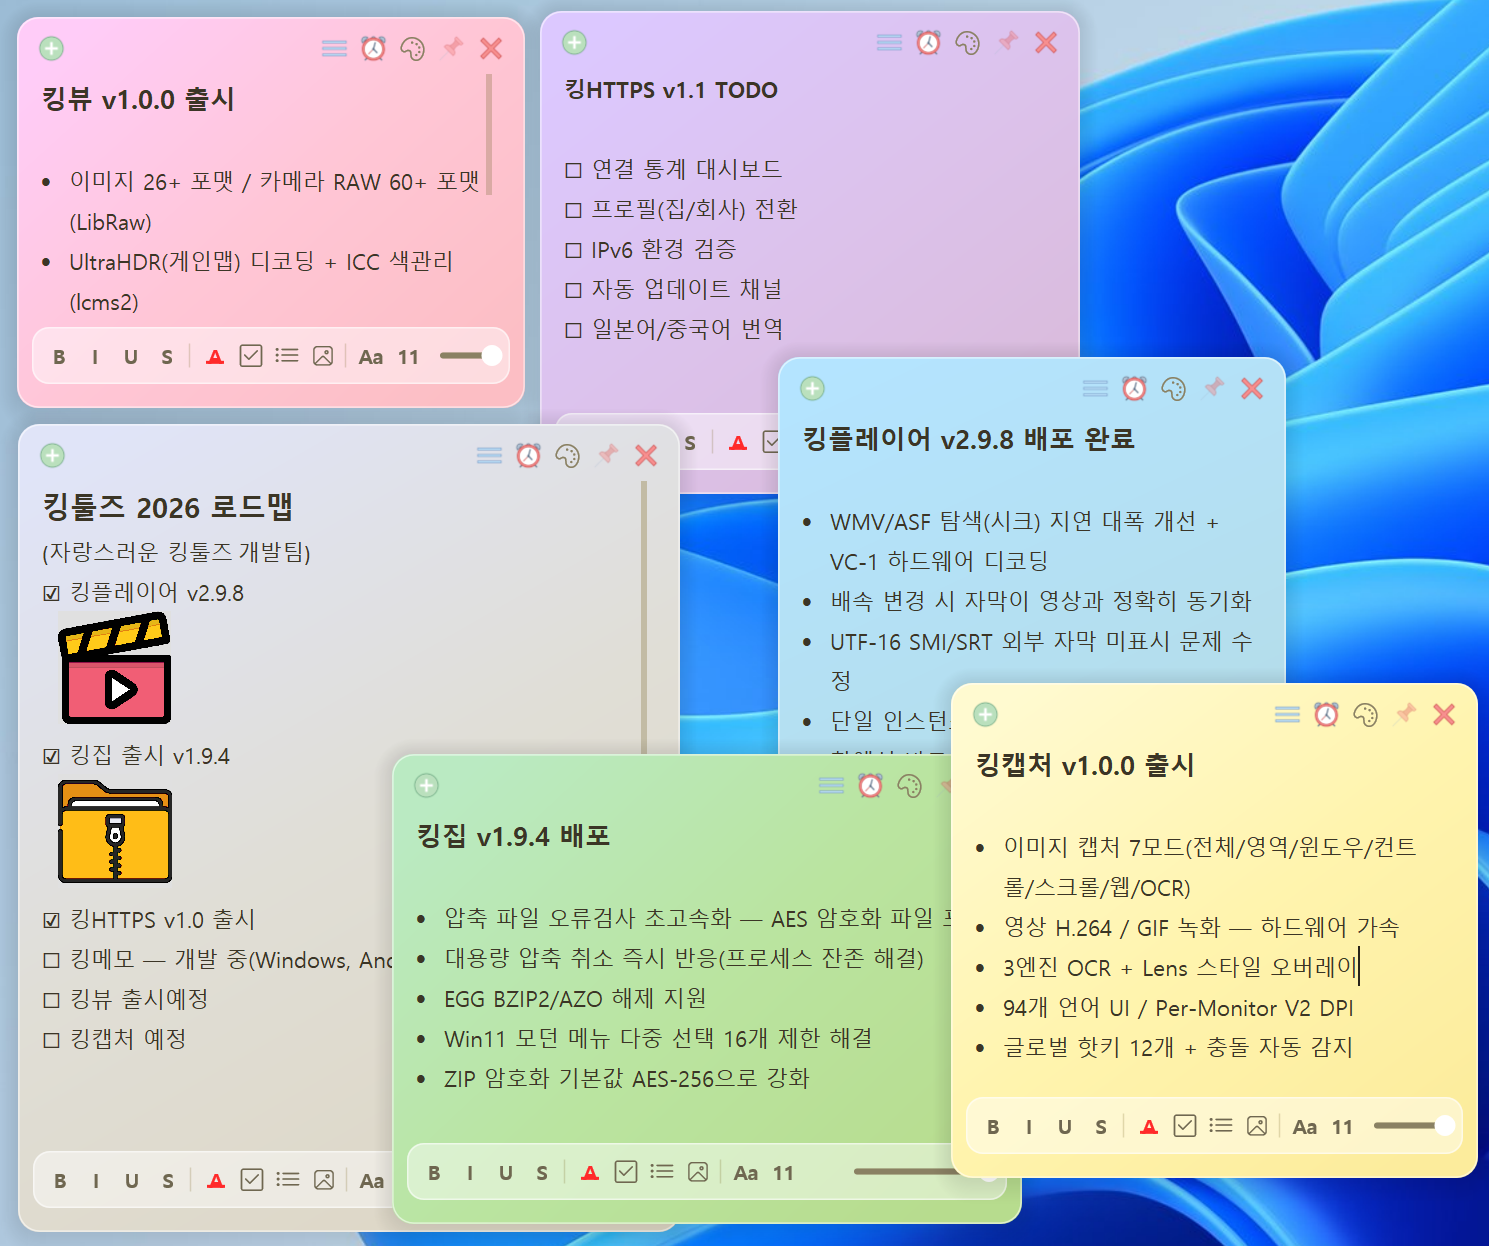Viewport: 1489px width, 1246px height.
Task: Add a note using 킹집 note's plus icon
Action: (427, 786)
